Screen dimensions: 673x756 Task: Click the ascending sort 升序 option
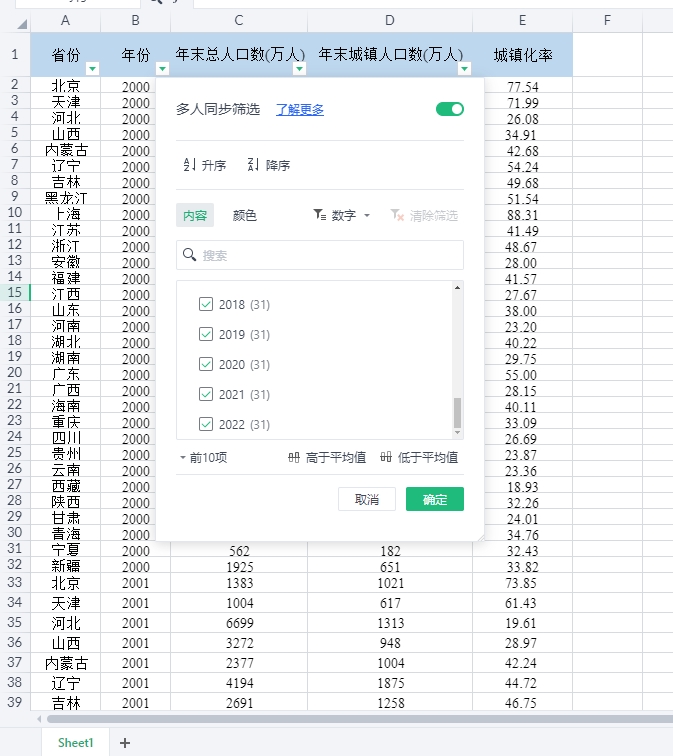[205, 165]
